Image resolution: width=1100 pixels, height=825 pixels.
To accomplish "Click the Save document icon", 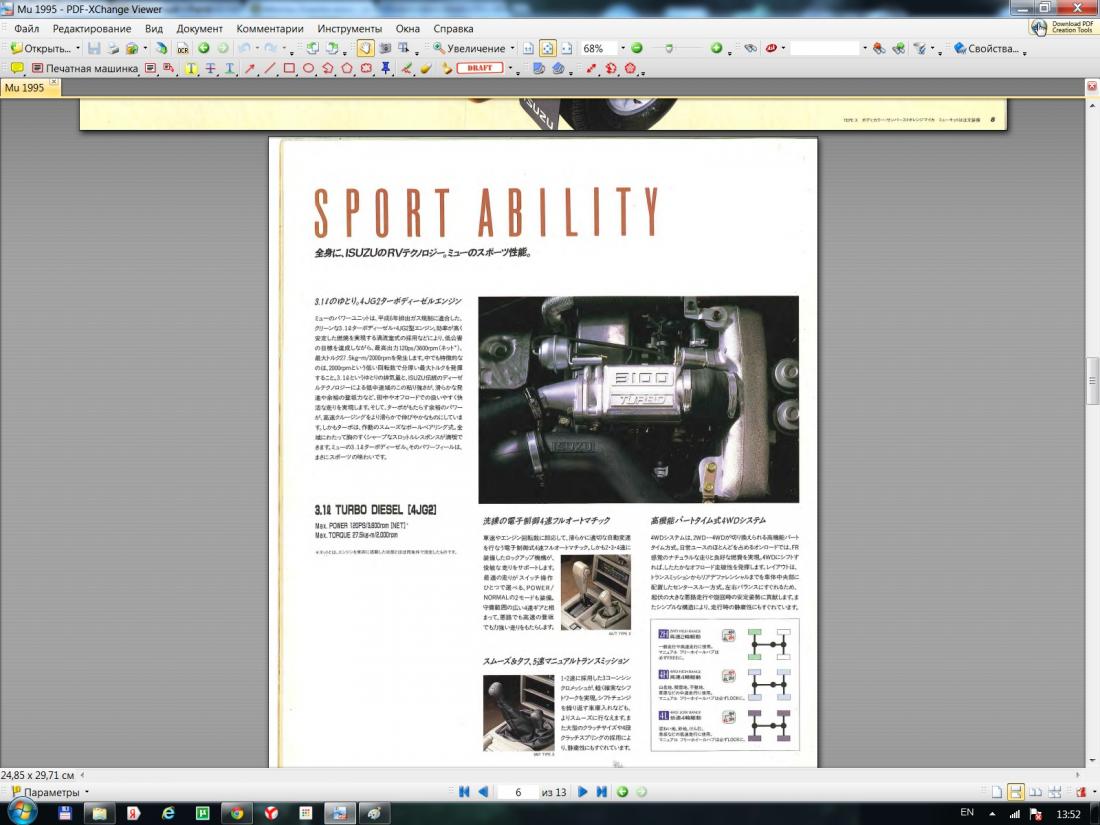I will tap(94, 48).
